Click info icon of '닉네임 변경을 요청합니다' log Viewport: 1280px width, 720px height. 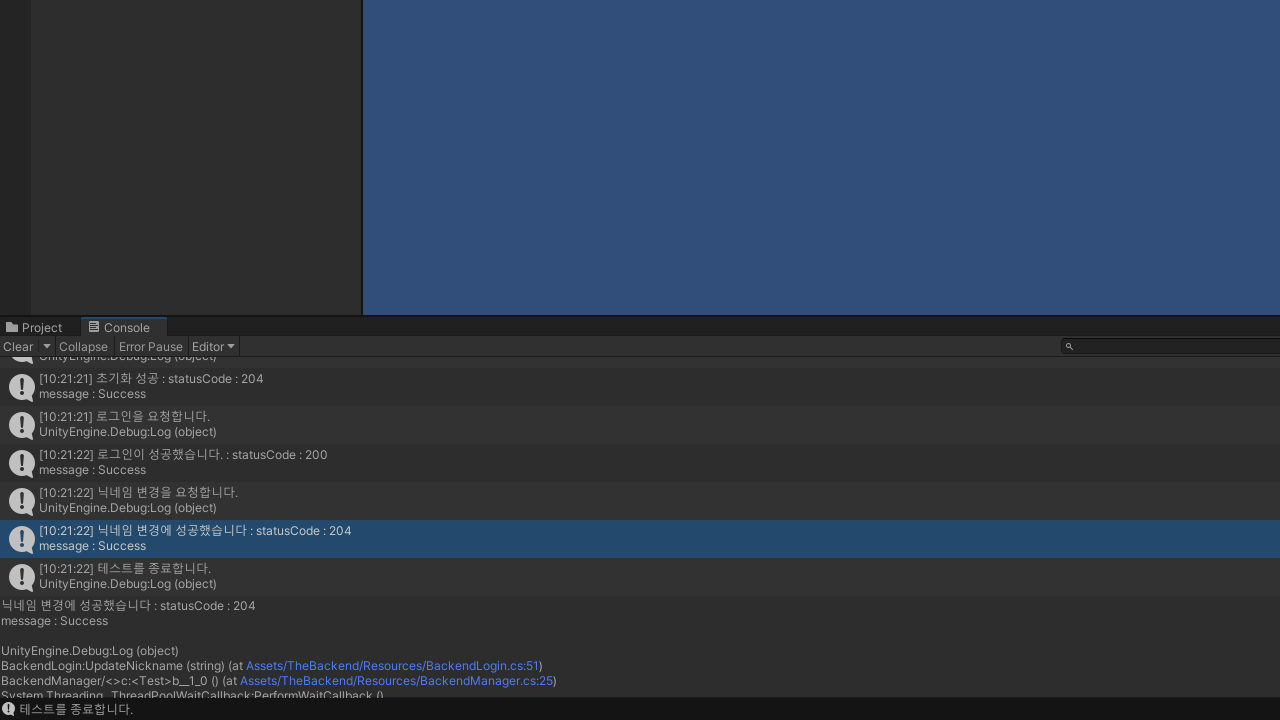21,501
